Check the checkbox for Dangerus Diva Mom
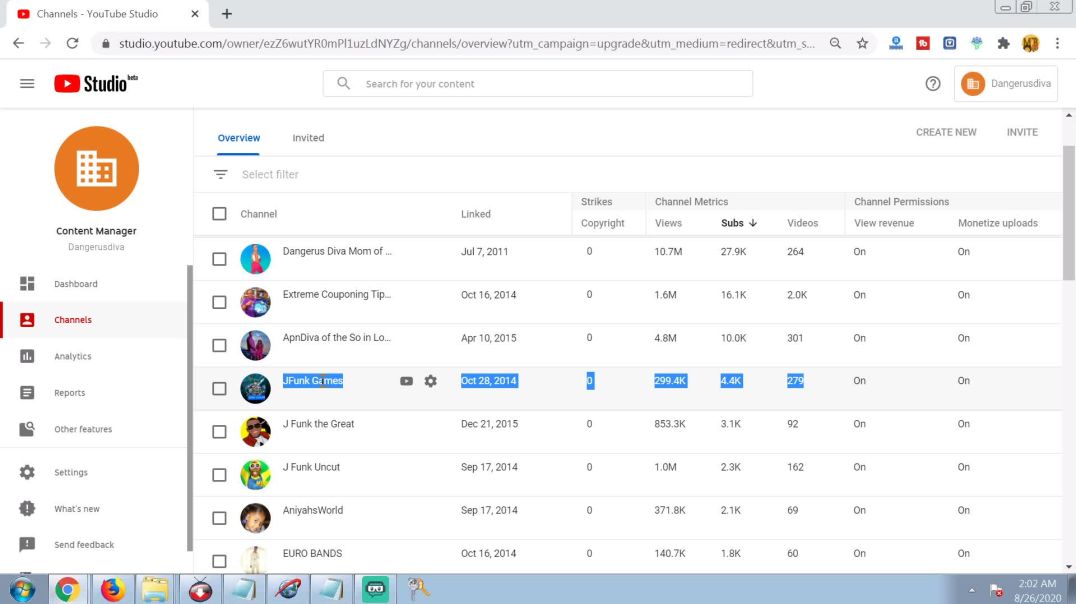 [219, 251]
